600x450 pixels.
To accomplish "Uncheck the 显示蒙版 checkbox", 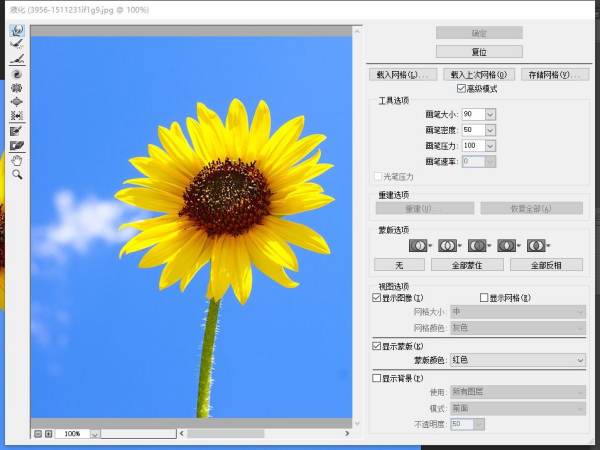I will 376,346.
